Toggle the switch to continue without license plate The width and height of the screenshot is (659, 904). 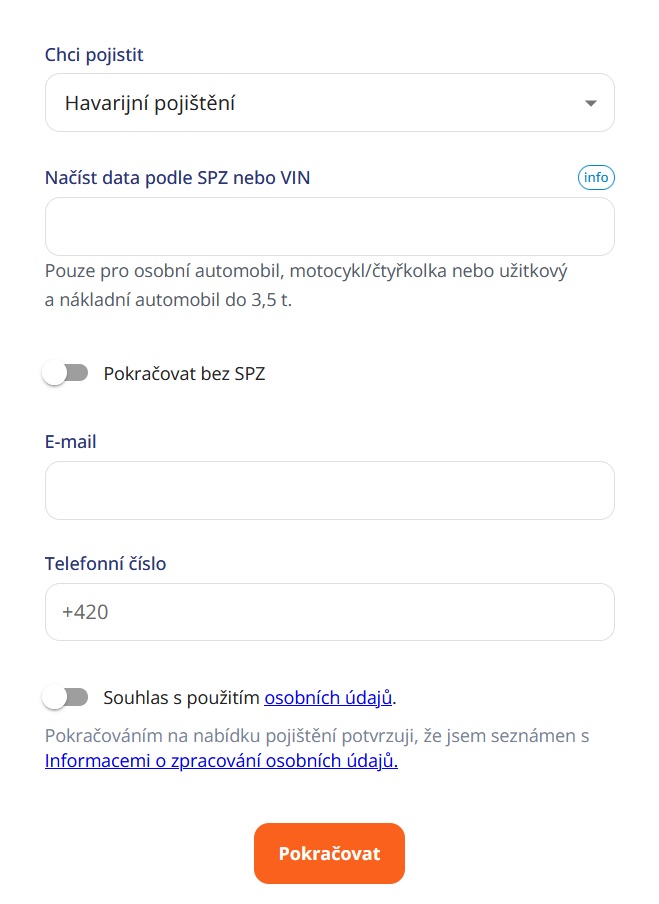(x=66, y=371)
